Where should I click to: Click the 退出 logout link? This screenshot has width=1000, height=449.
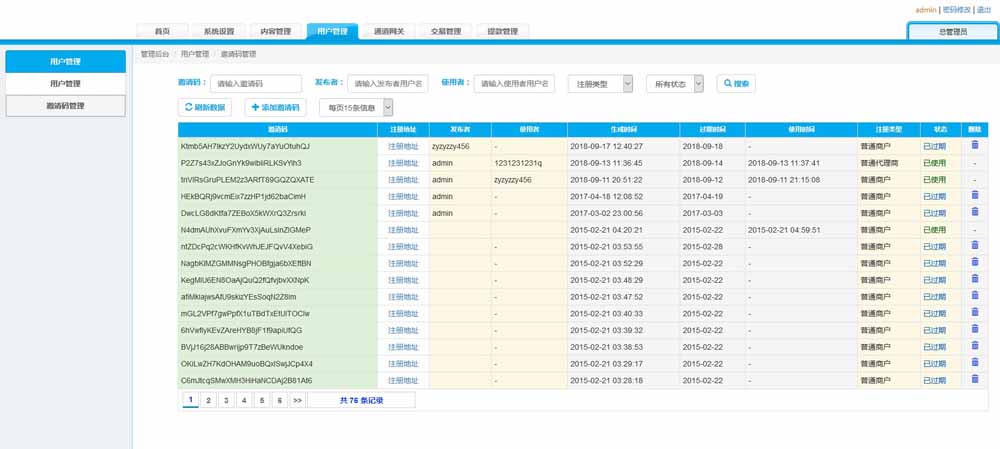coord(984,9)
